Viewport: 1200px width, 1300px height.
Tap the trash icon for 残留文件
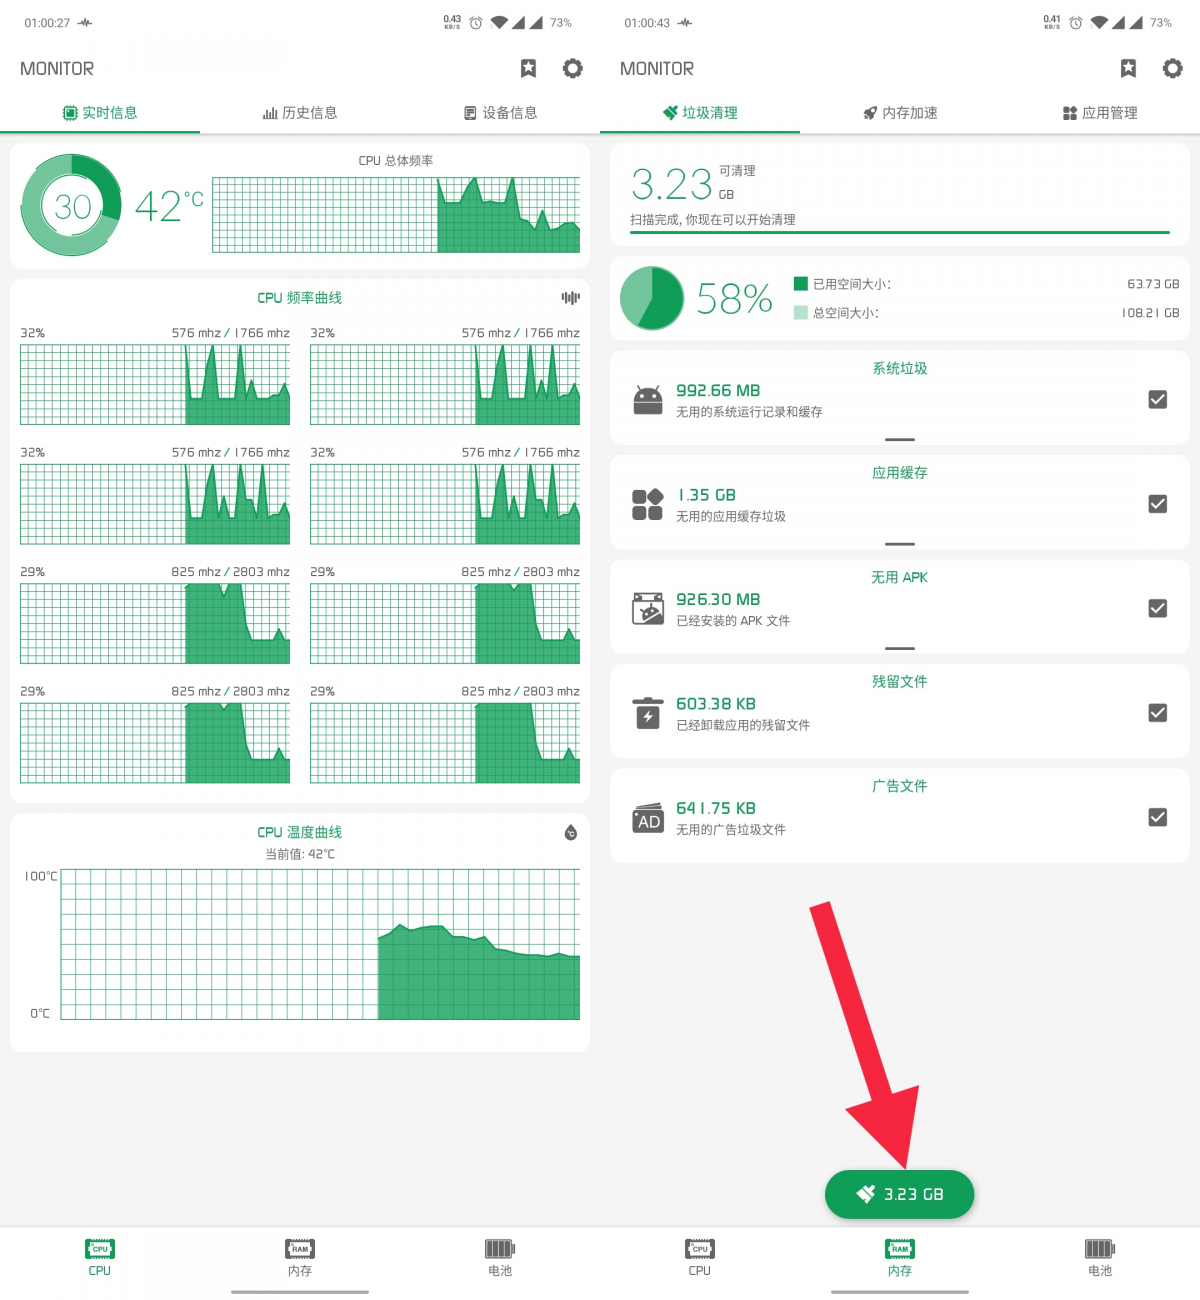[x=648, y=713]
